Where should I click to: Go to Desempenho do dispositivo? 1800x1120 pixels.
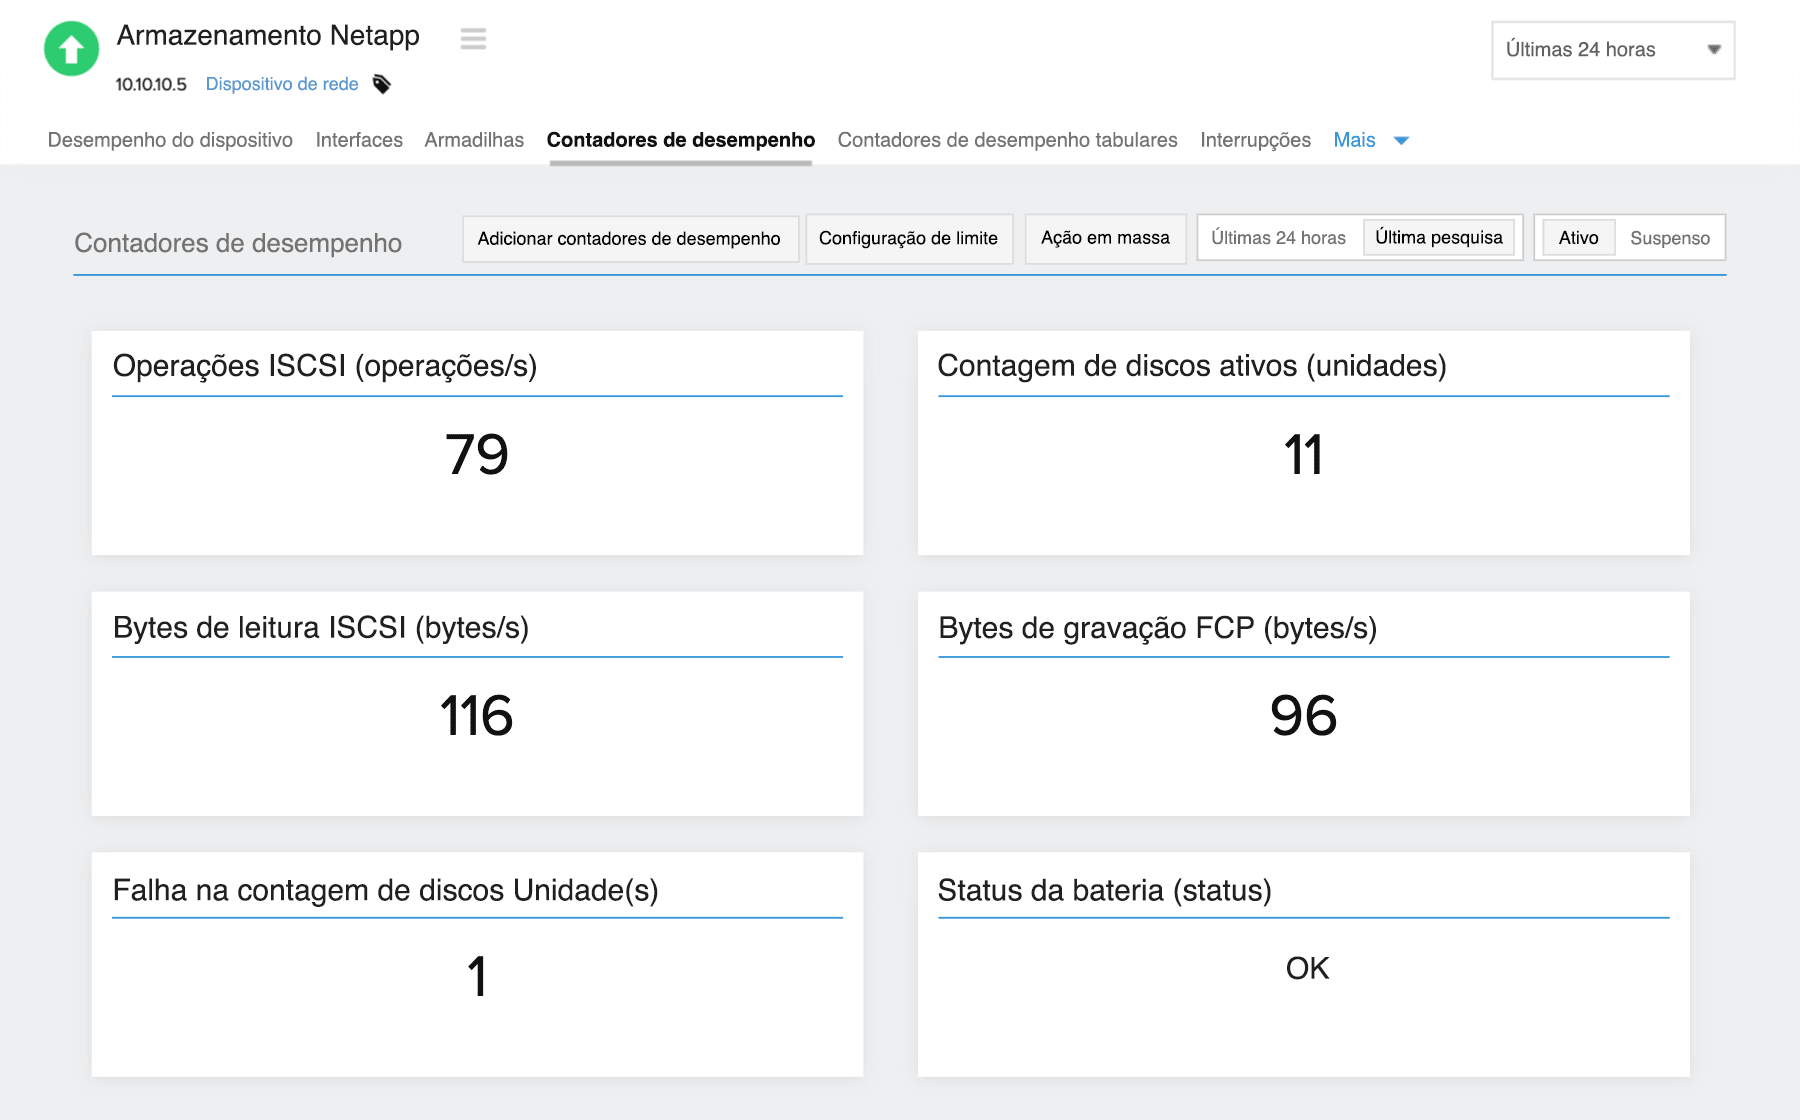pos(169,140)
